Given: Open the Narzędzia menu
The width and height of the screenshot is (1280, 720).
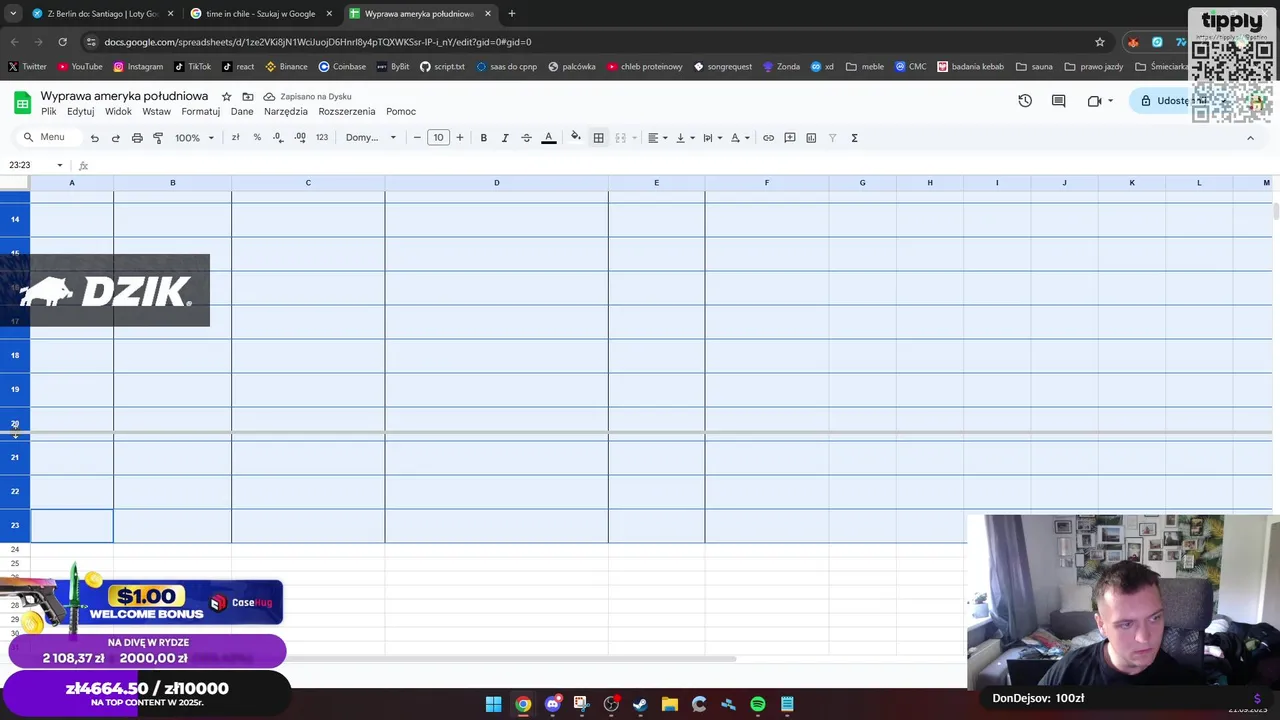Looking at the screenshot, I should [x=286, y=112].
